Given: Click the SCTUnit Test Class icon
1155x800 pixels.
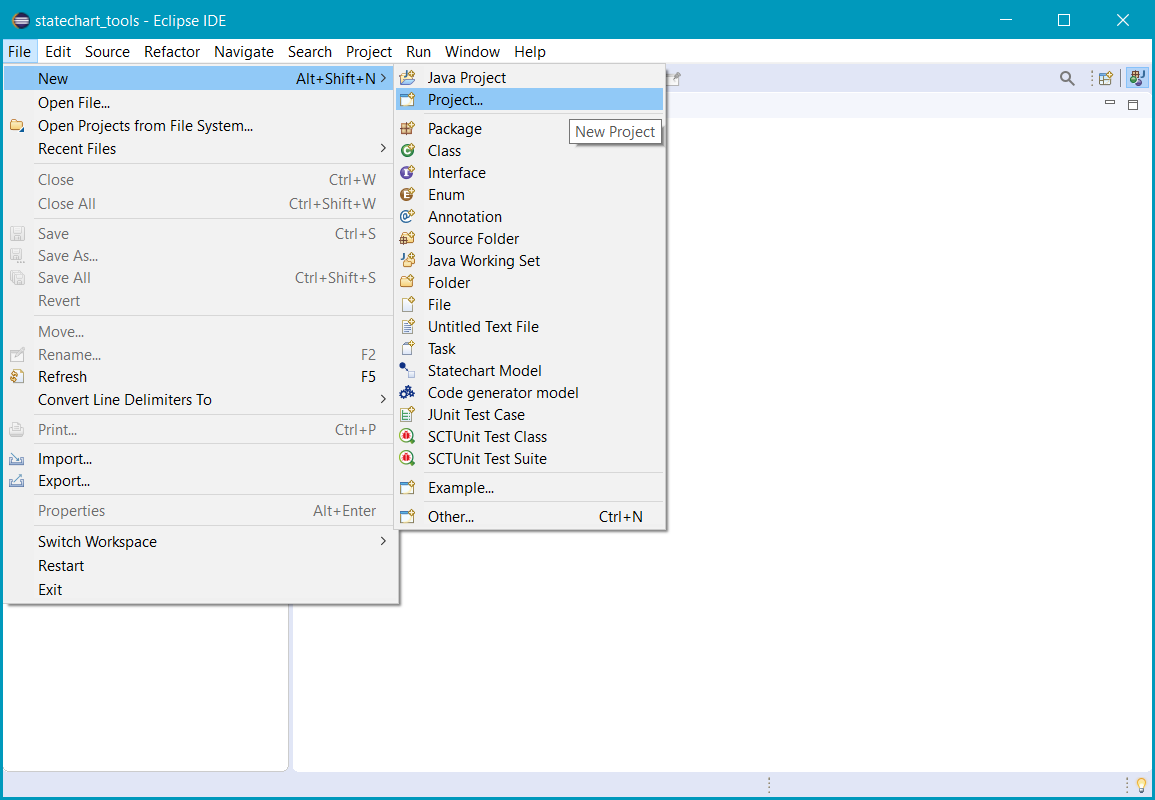Looking at the screenshot, I should (407, 437).
